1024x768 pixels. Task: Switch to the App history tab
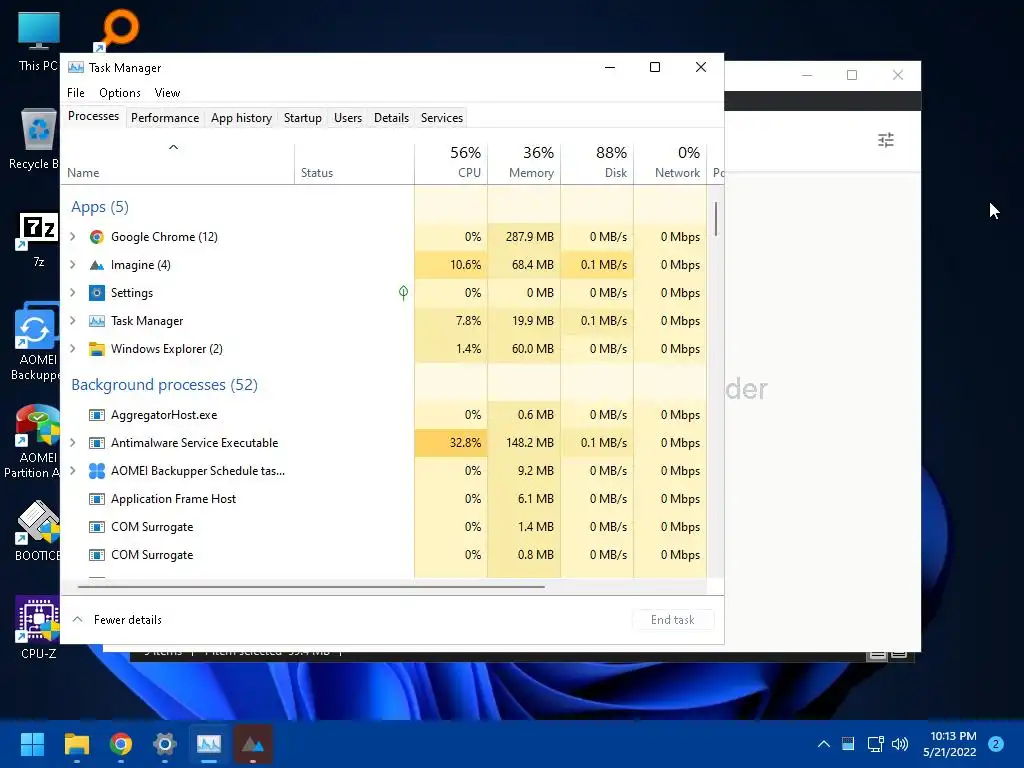241,118
